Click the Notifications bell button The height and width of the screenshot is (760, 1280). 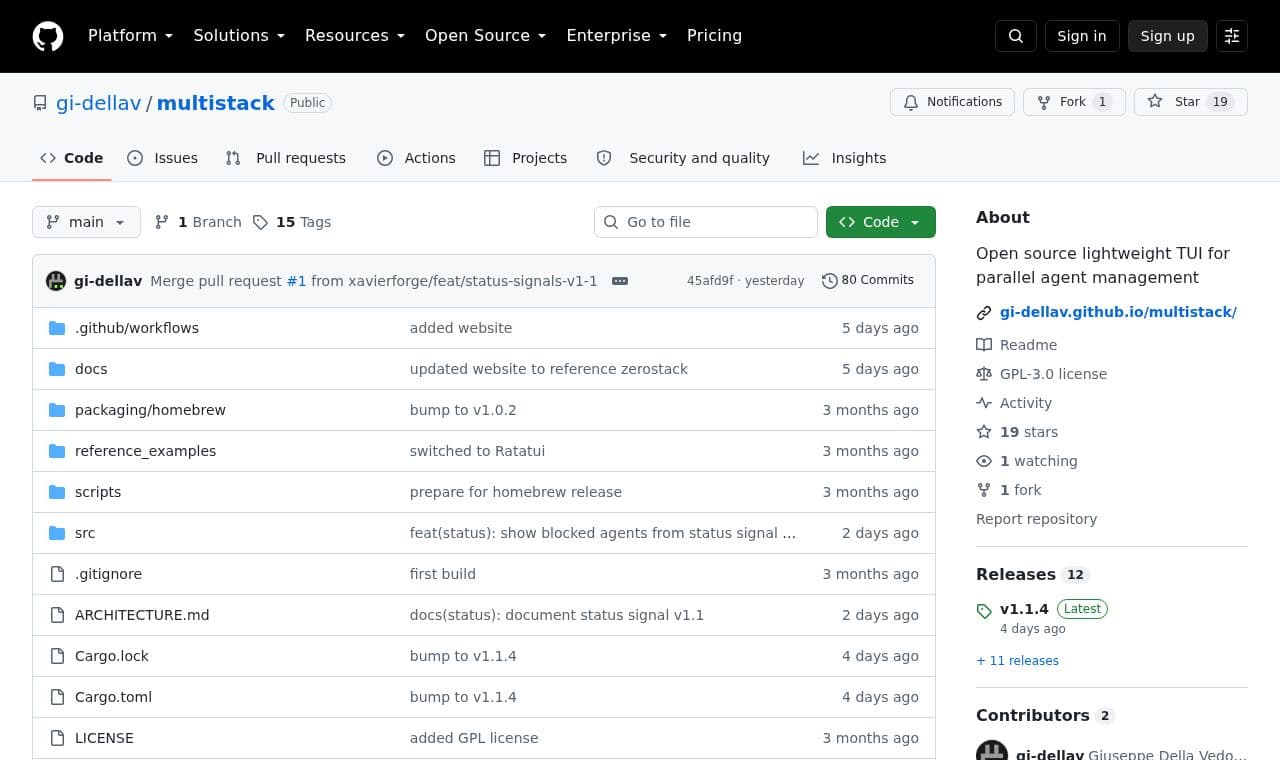coord(952,102)
